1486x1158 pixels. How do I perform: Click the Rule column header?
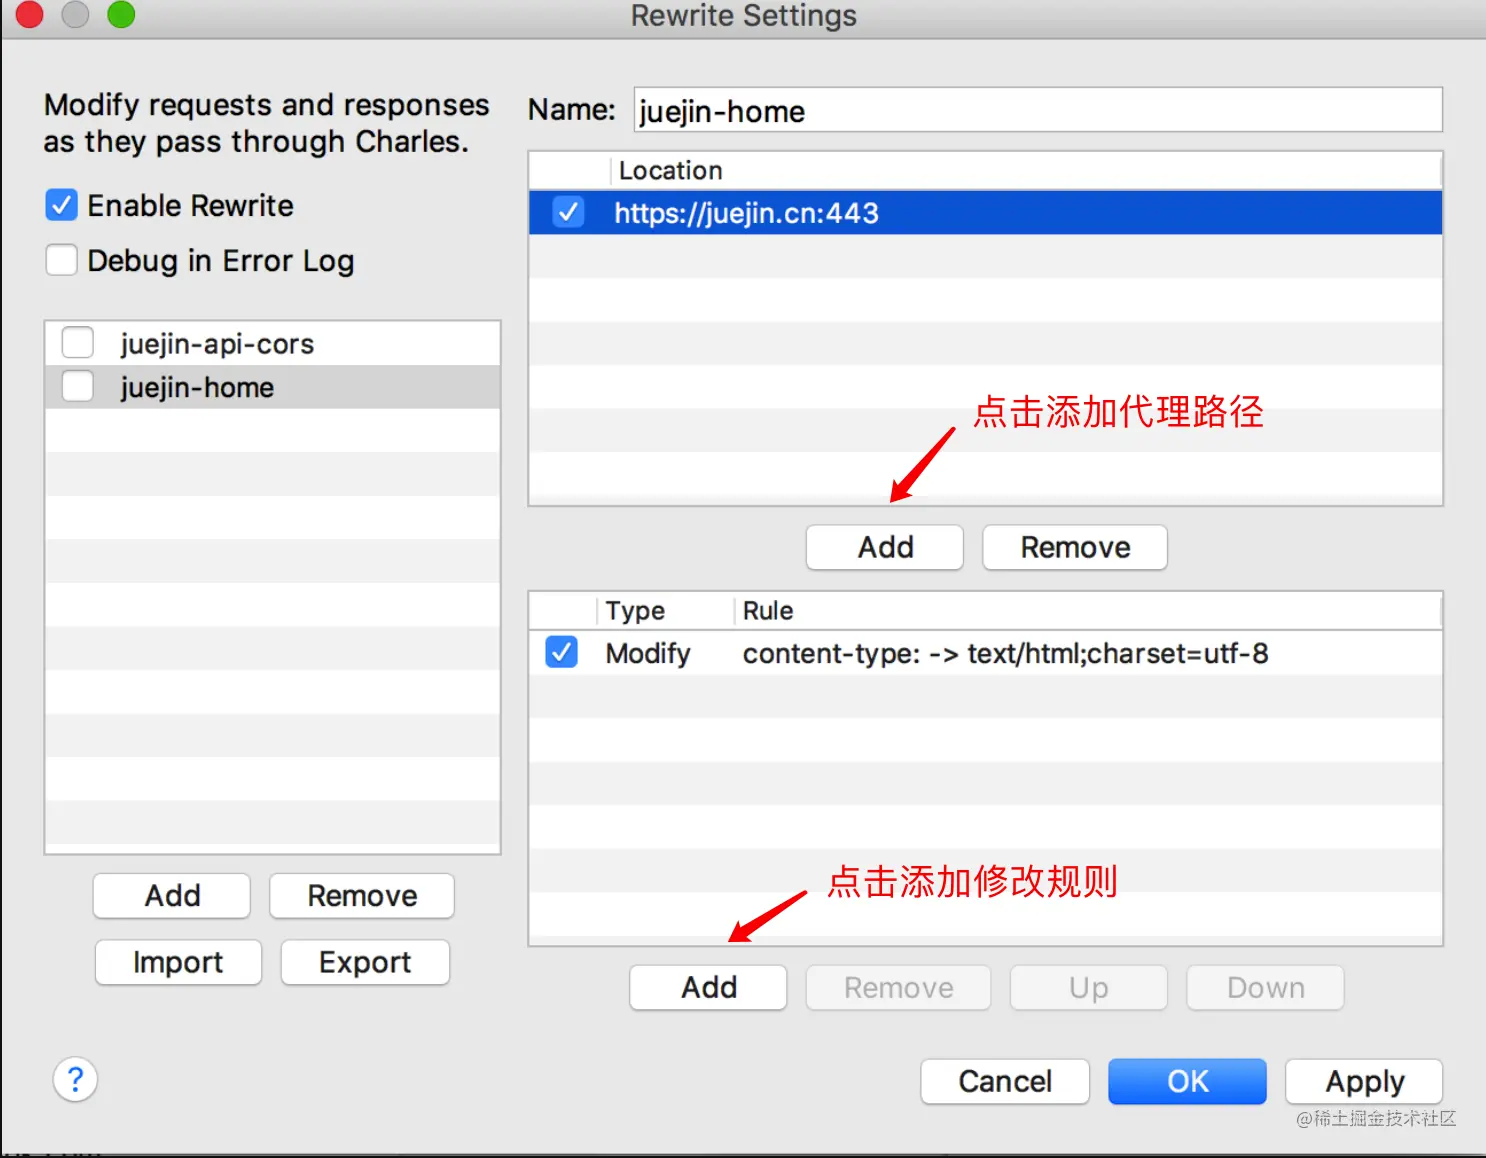tap(1088, 610)
